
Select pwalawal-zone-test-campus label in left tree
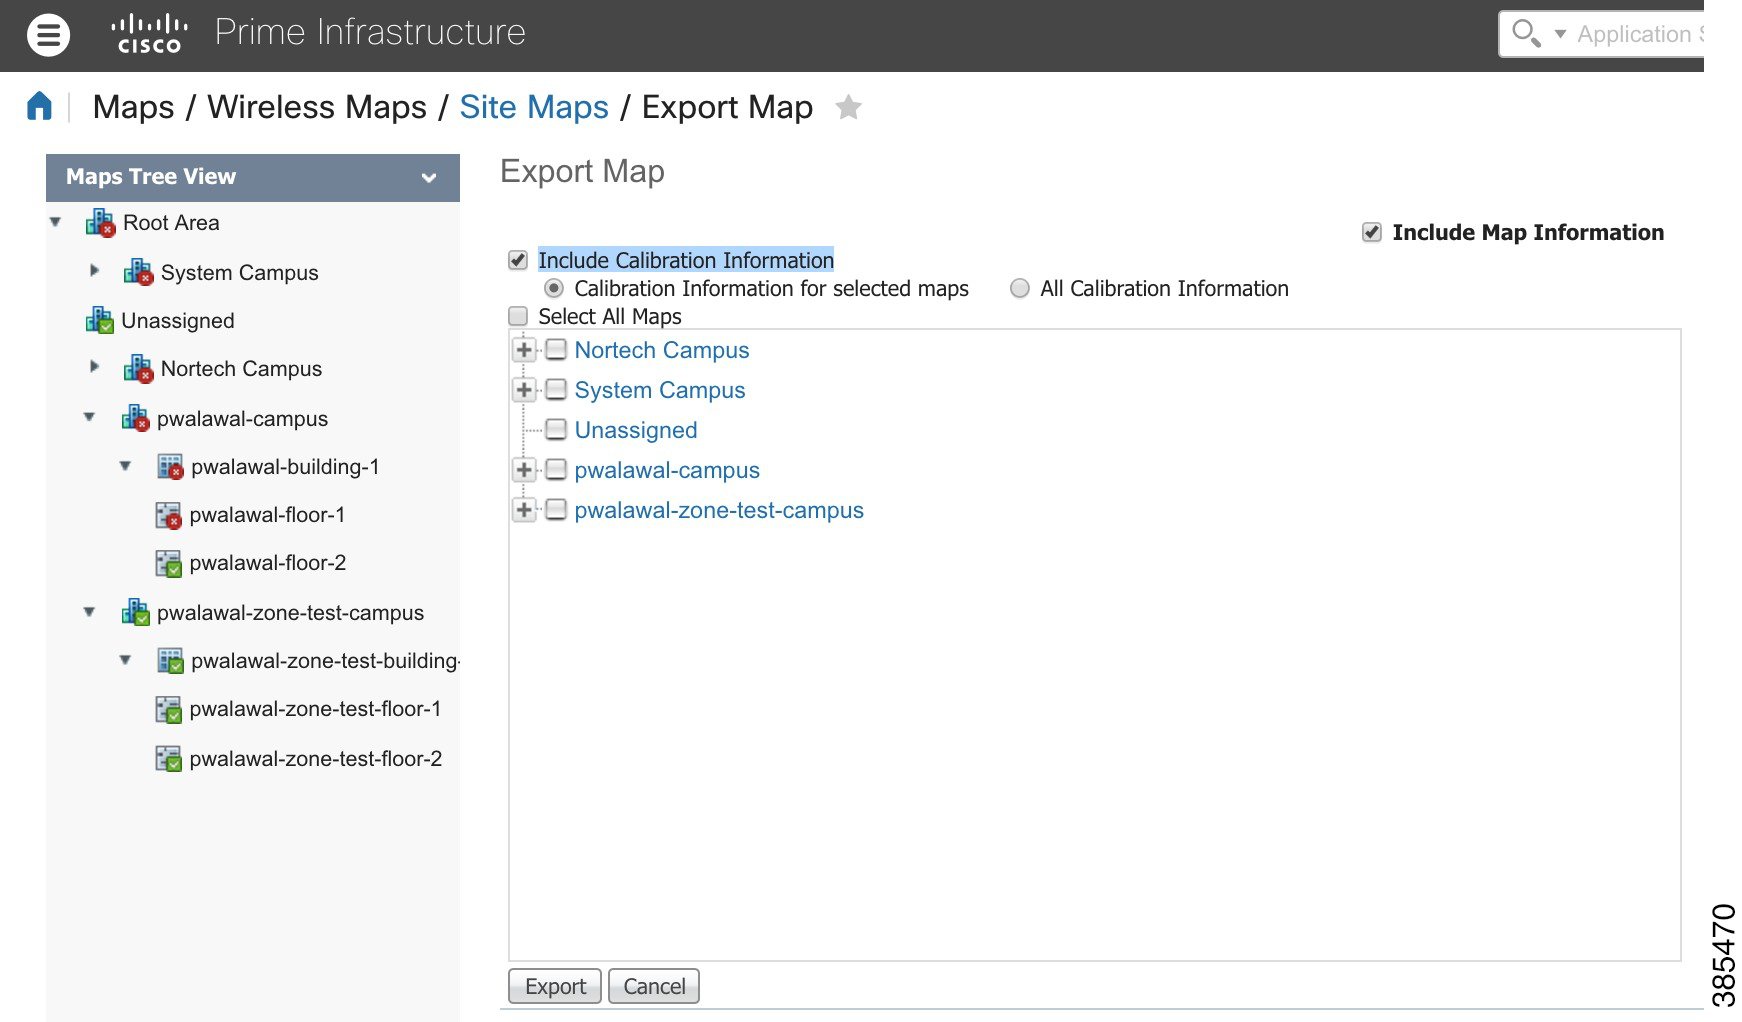(290, 613)
